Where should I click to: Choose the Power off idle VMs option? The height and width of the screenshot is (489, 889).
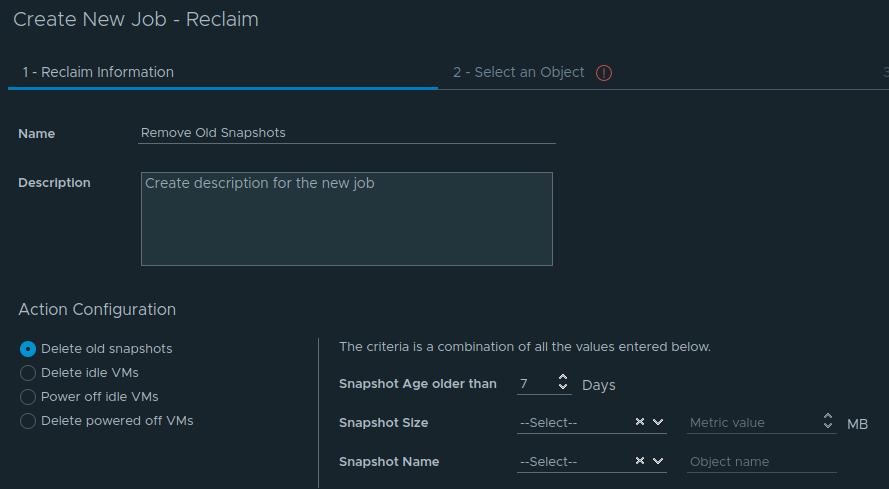tap(28, 397)
